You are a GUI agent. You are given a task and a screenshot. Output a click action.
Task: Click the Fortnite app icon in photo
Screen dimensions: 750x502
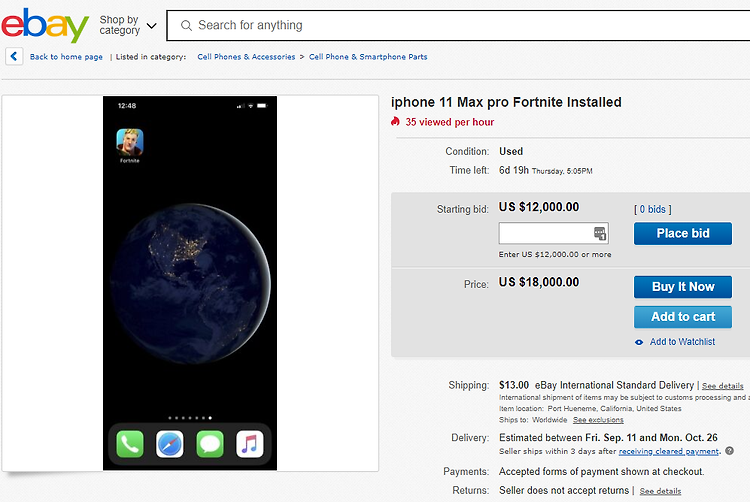pos(130,142)
